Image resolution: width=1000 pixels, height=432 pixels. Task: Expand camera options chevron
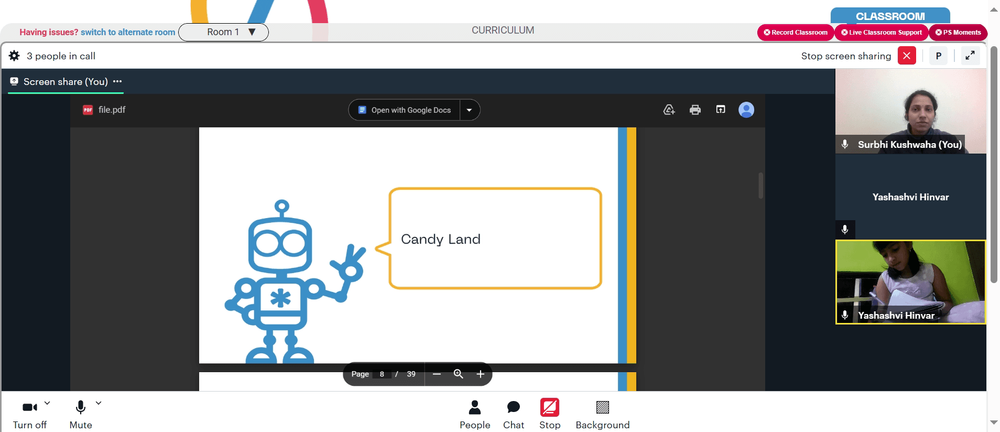47,403
